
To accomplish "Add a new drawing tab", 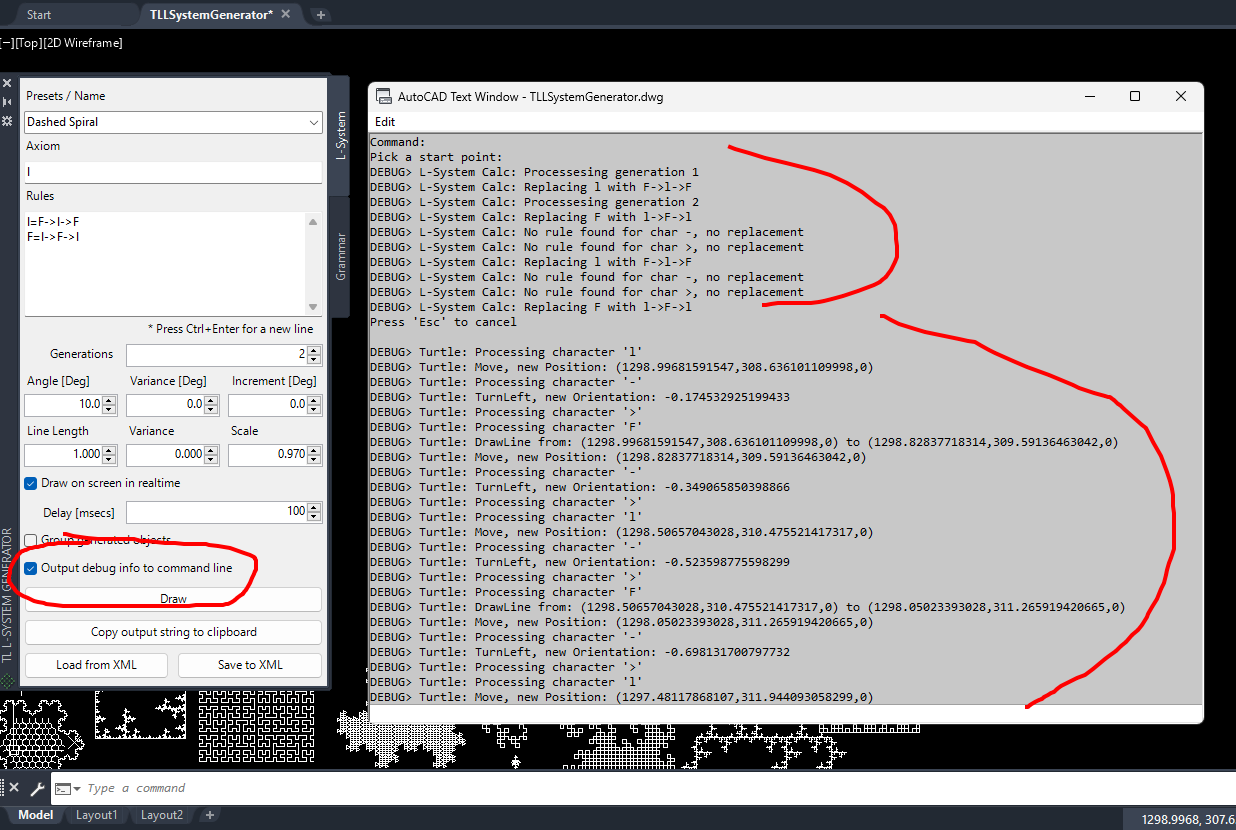I will tap(321, 15).
